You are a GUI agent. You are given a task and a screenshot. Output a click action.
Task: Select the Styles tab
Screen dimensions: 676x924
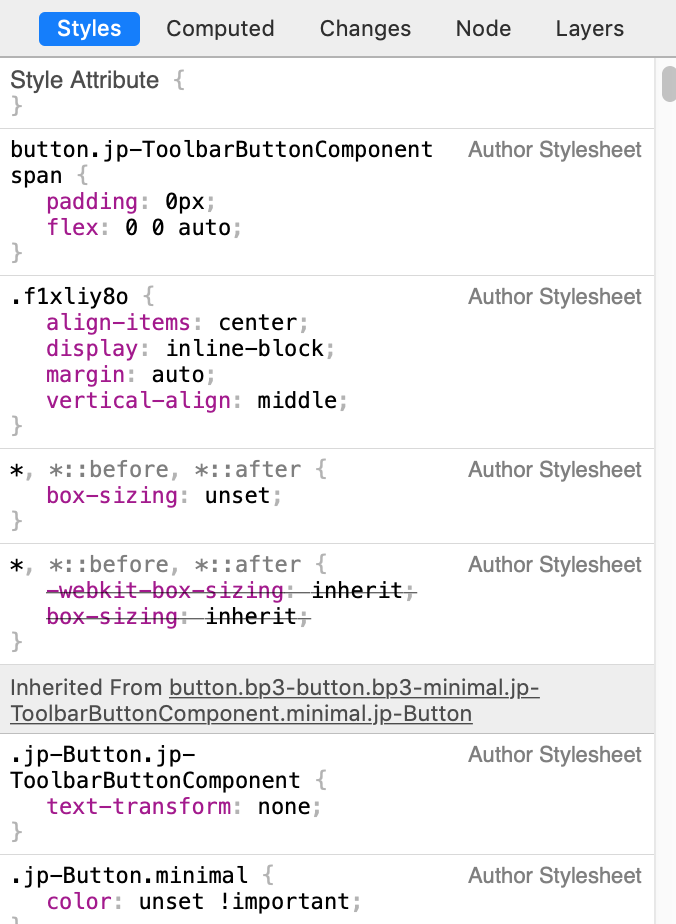(89, 29)
